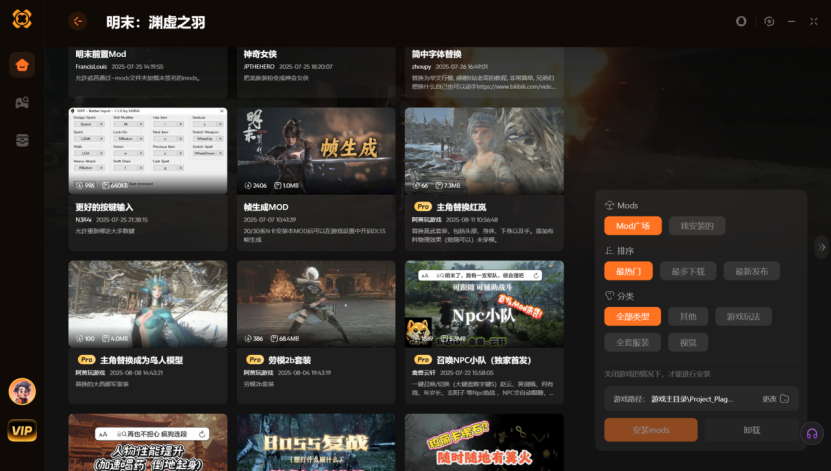This screenshot has height=471, width=831.
Task: Sort mods by 最多下载
Action: (688, 271)
